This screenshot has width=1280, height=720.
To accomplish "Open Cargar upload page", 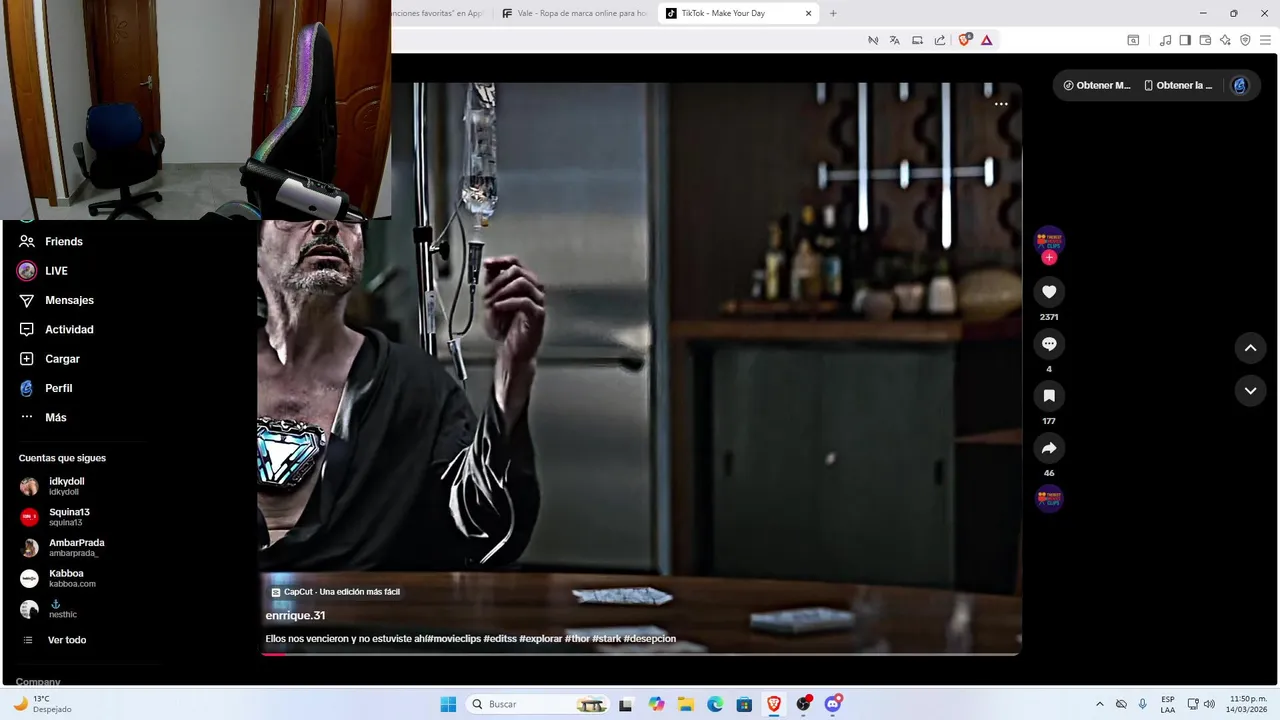I will (x=50, y=359).
